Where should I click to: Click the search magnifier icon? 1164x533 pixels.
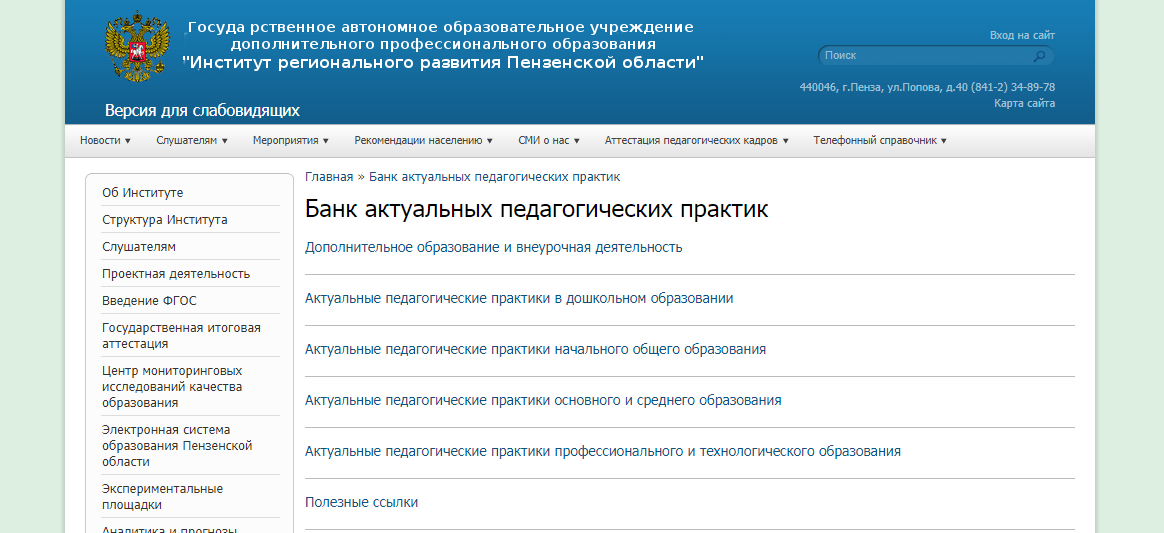[1039, 56]
